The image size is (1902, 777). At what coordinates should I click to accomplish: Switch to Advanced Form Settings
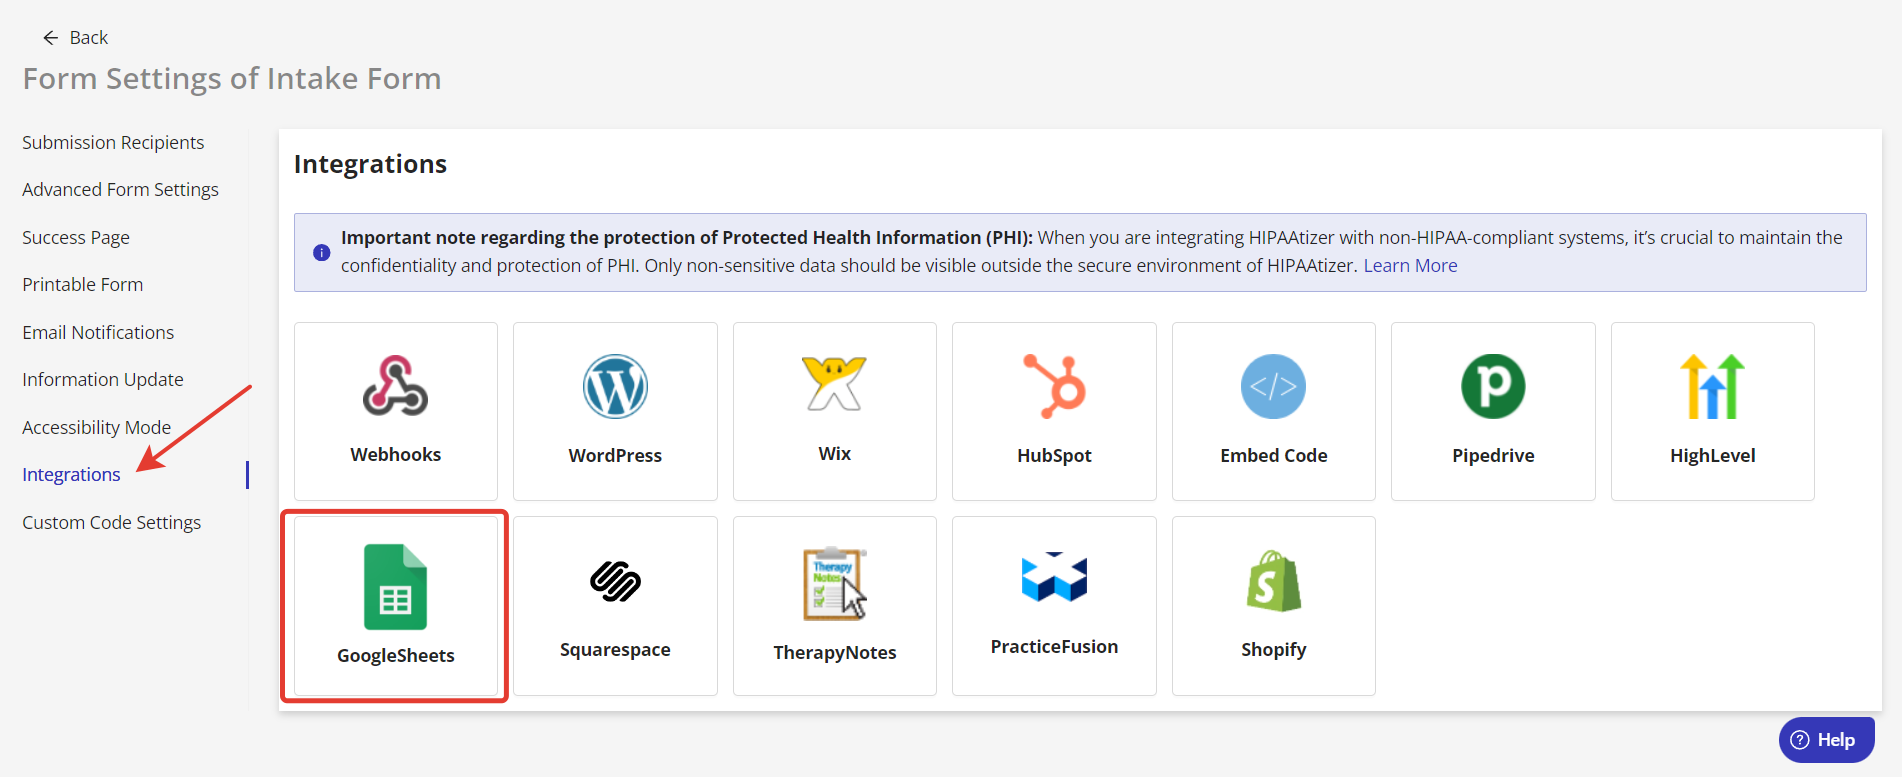[x=120, y=189]
